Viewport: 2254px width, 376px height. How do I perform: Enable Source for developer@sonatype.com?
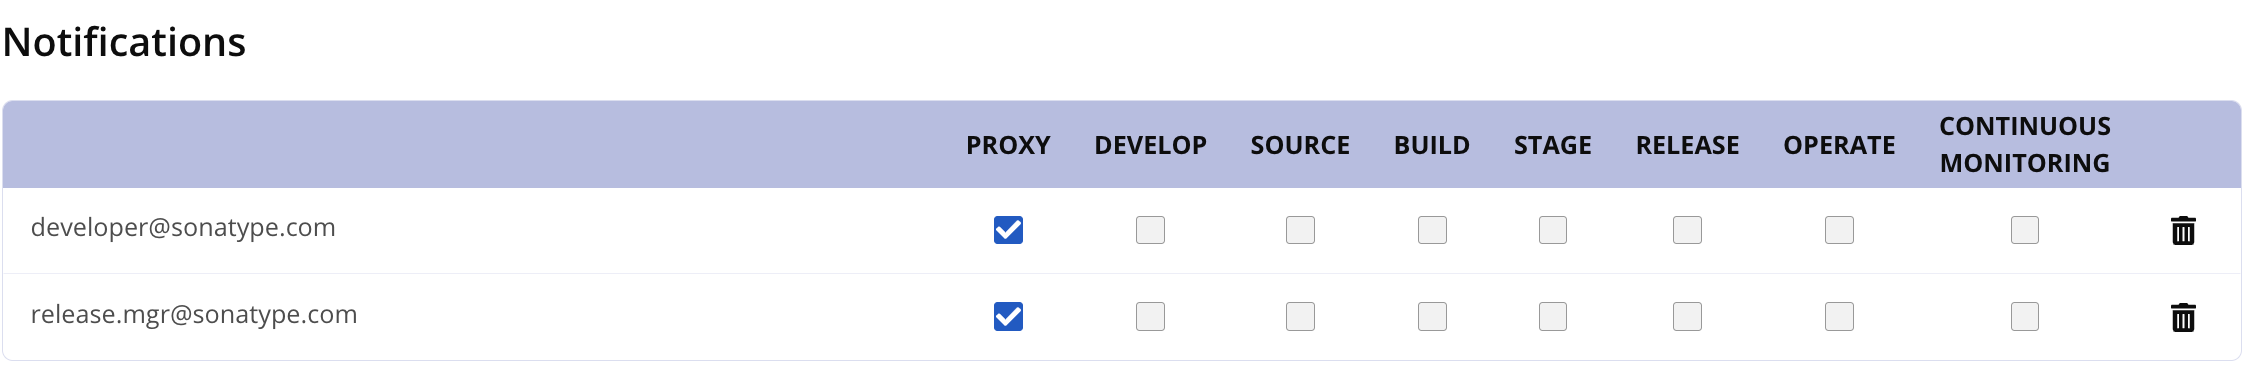click(1300, 230)
